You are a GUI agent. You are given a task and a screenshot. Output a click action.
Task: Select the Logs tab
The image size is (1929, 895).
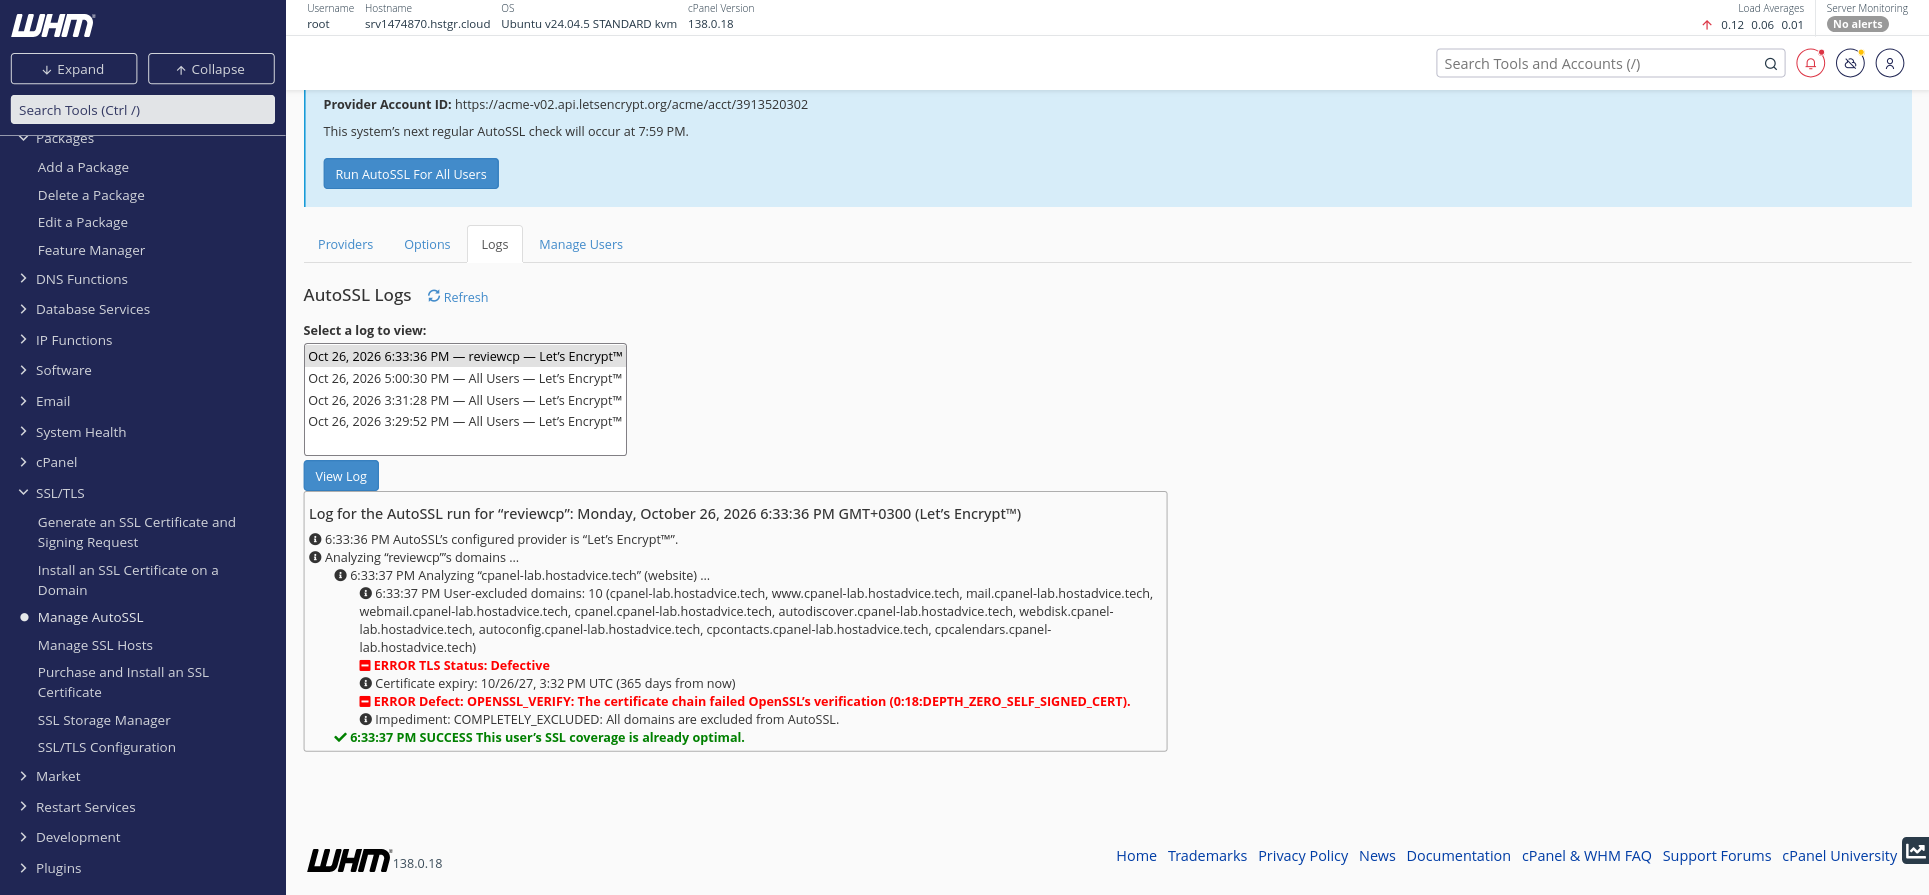point(495,244)
